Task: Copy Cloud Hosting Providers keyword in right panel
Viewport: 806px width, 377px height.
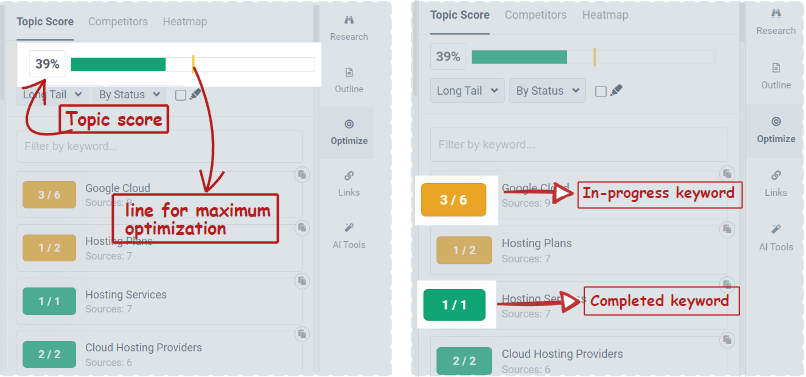Action: [x=727, y=339]
